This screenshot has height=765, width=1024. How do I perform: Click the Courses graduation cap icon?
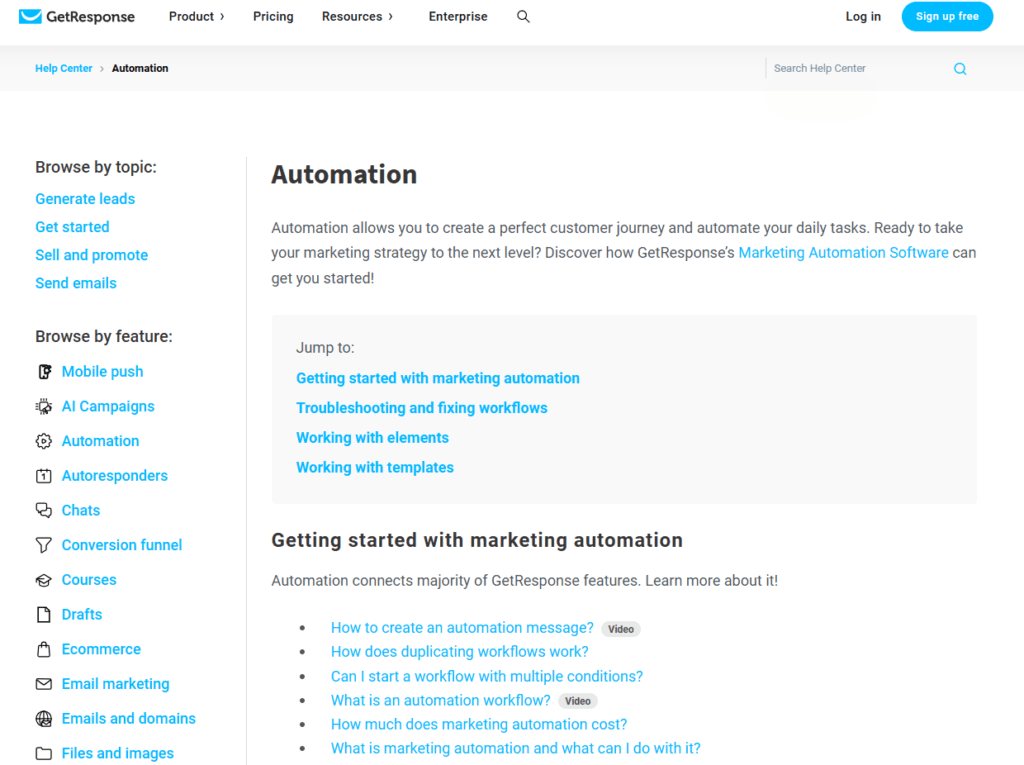[44, 580]
